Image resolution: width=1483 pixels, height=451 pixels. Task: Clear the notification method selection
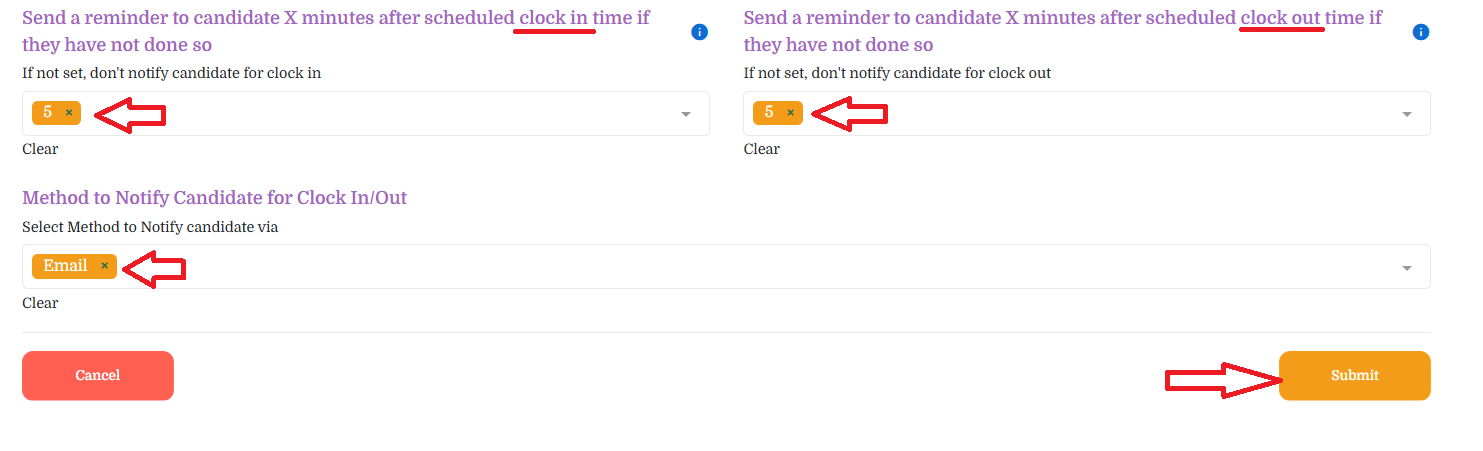pyautogui.click(x=40, y=303)
